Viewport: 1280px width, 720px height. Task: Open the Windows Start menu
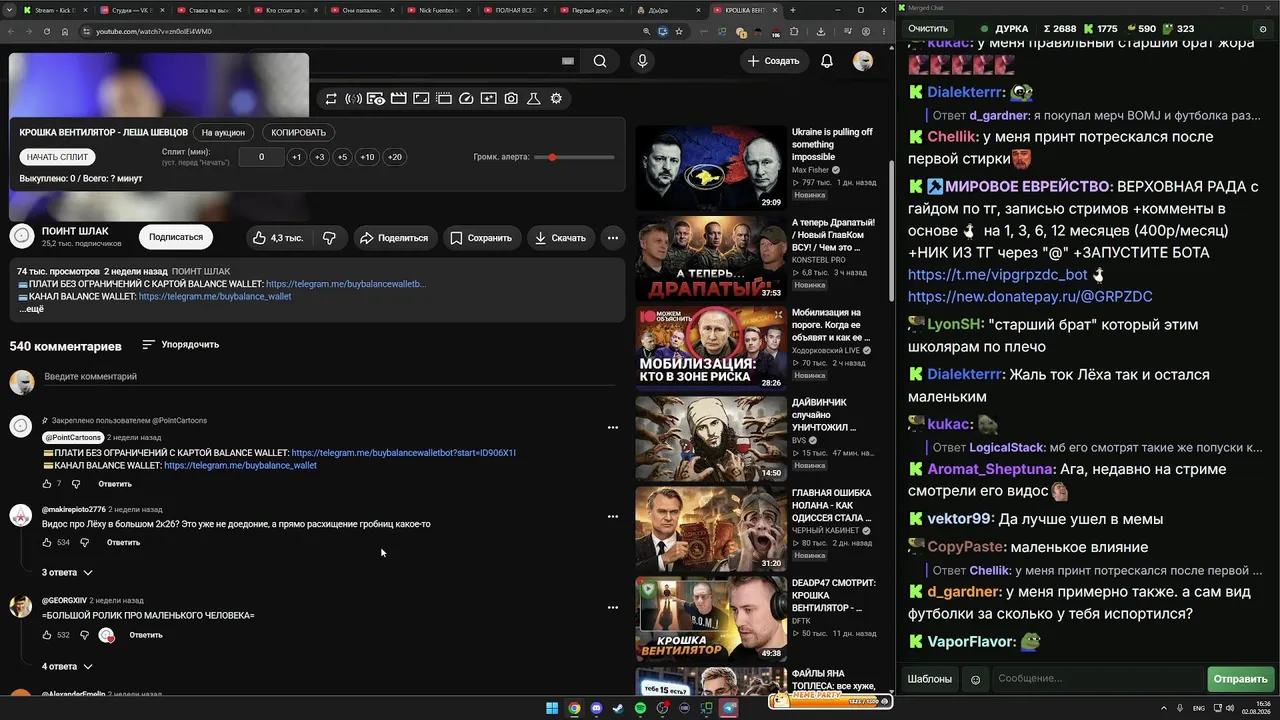[552, 708]
